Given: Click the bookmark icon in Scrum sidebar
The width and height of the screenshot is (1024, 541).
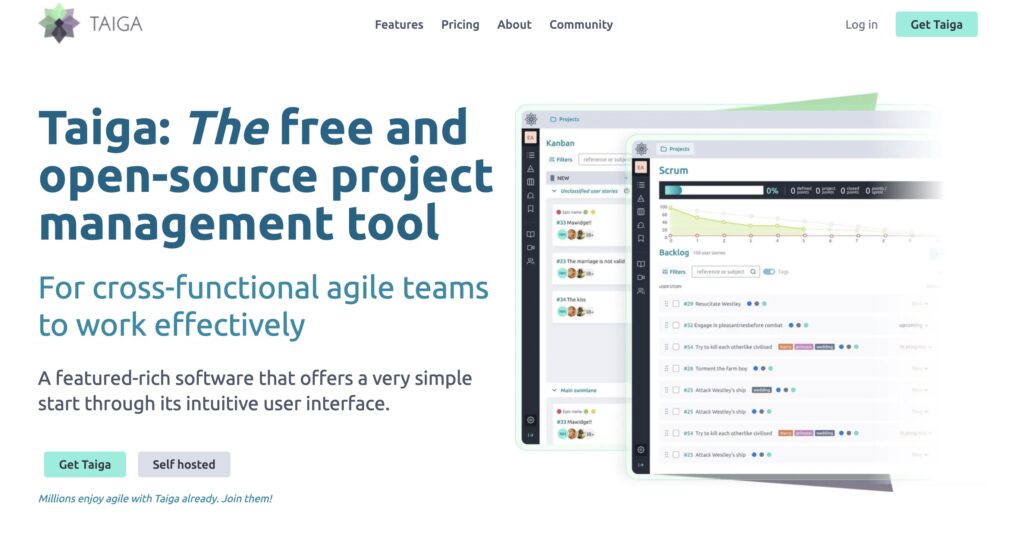Looking at the screenshot, I should [641, 239].
